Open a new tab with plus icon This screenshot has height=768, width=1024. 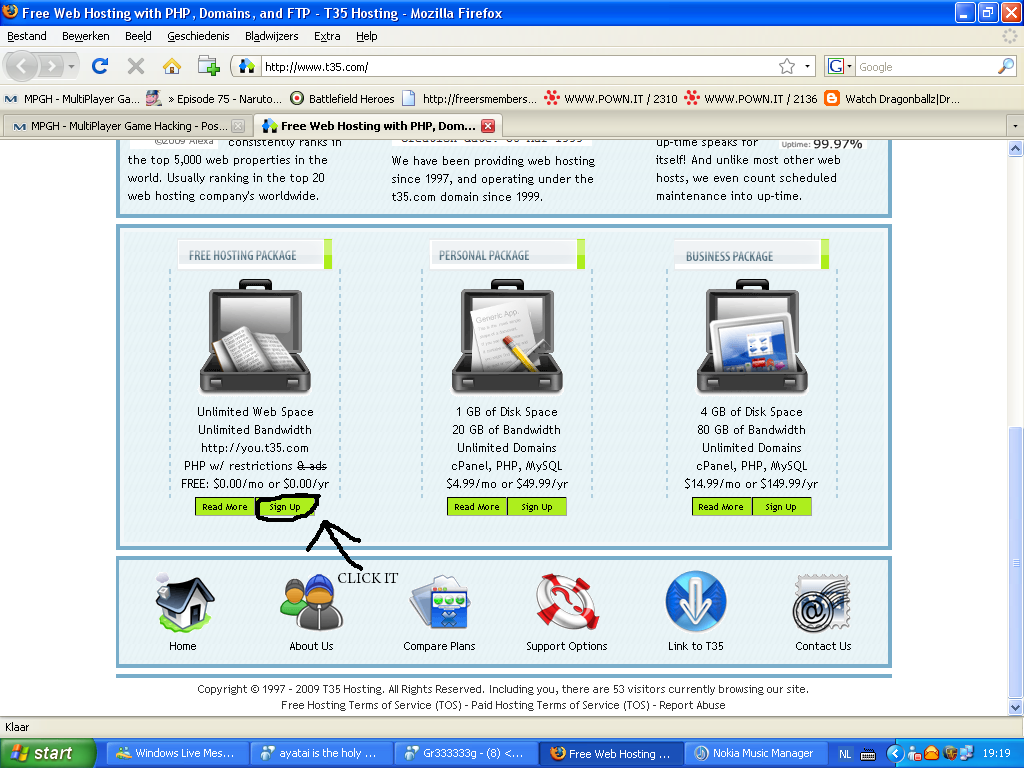(x=208, y=66)
